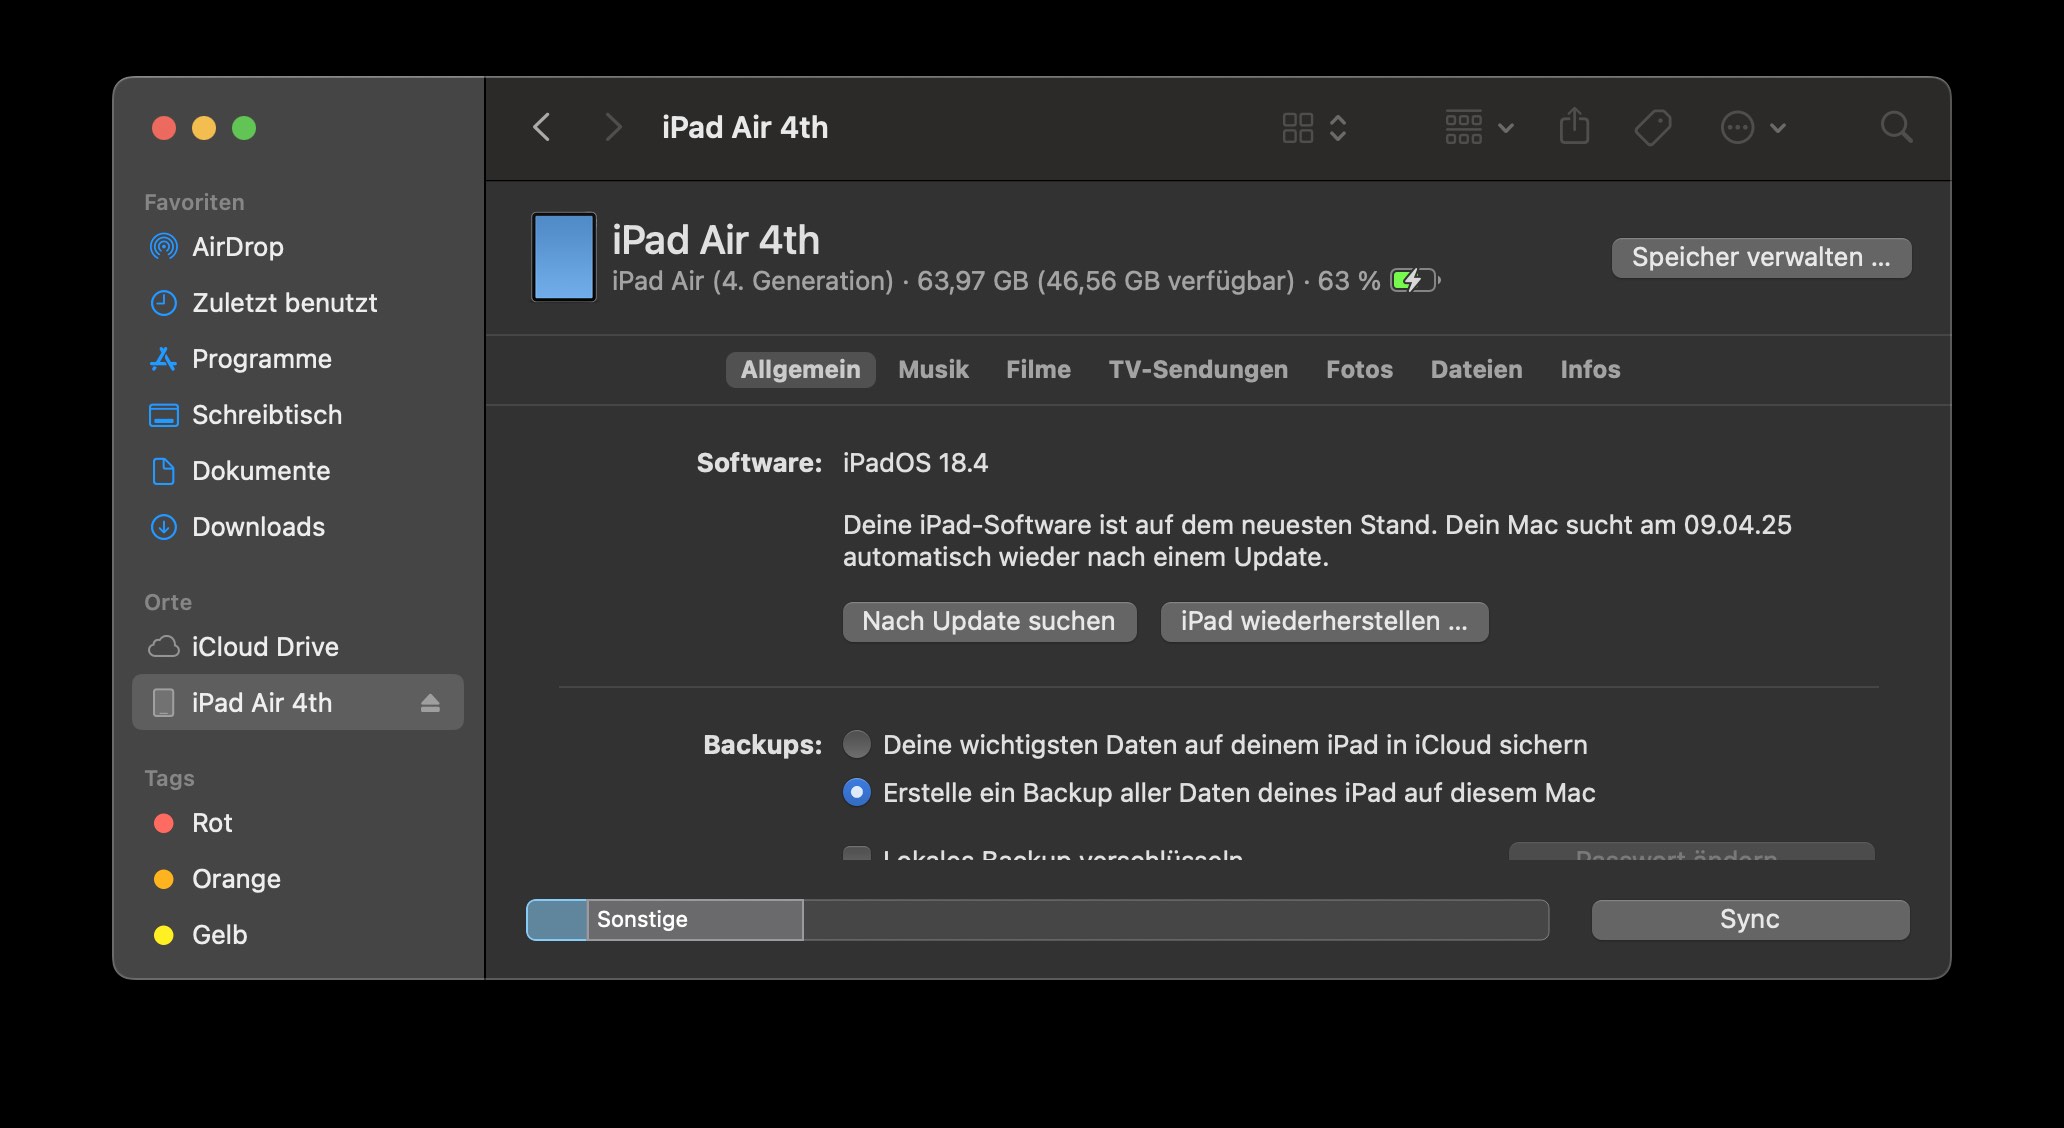Switch to the TV-Sendungen tab
Image resolution: width=2064 pixels, height=1128 pixels.
click(1198, 370)
